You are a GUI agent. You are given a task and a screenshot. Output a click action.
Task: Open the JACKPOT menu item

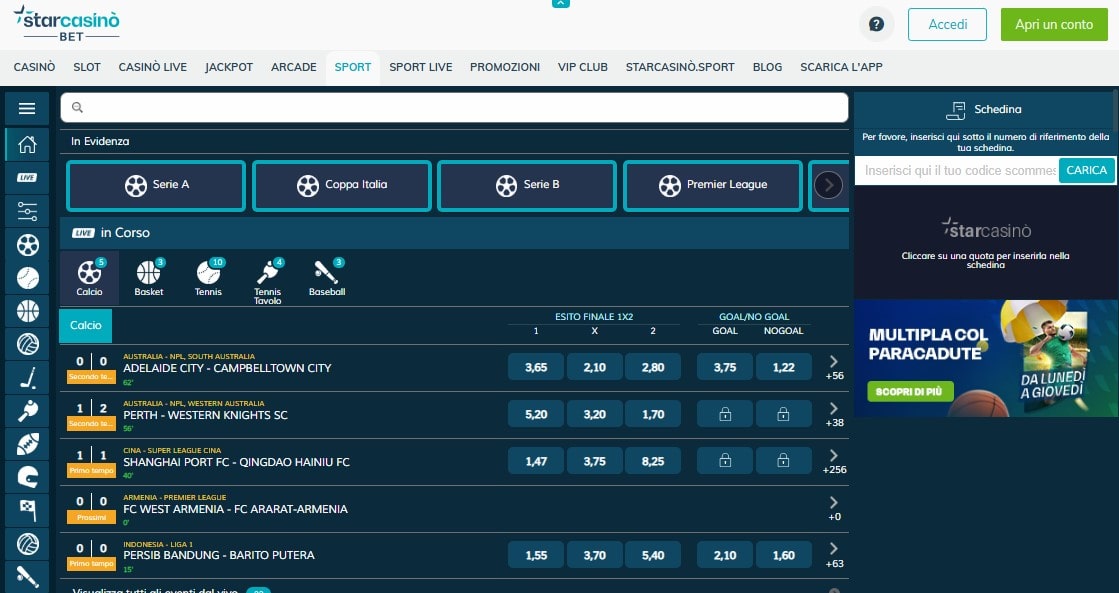(x=229, y=67)
